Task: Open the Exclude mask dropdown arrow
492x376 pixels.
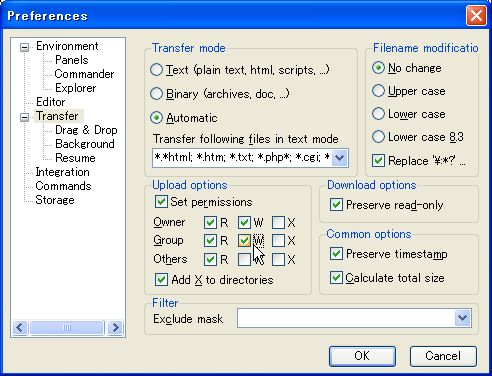Action: (462, 318)
